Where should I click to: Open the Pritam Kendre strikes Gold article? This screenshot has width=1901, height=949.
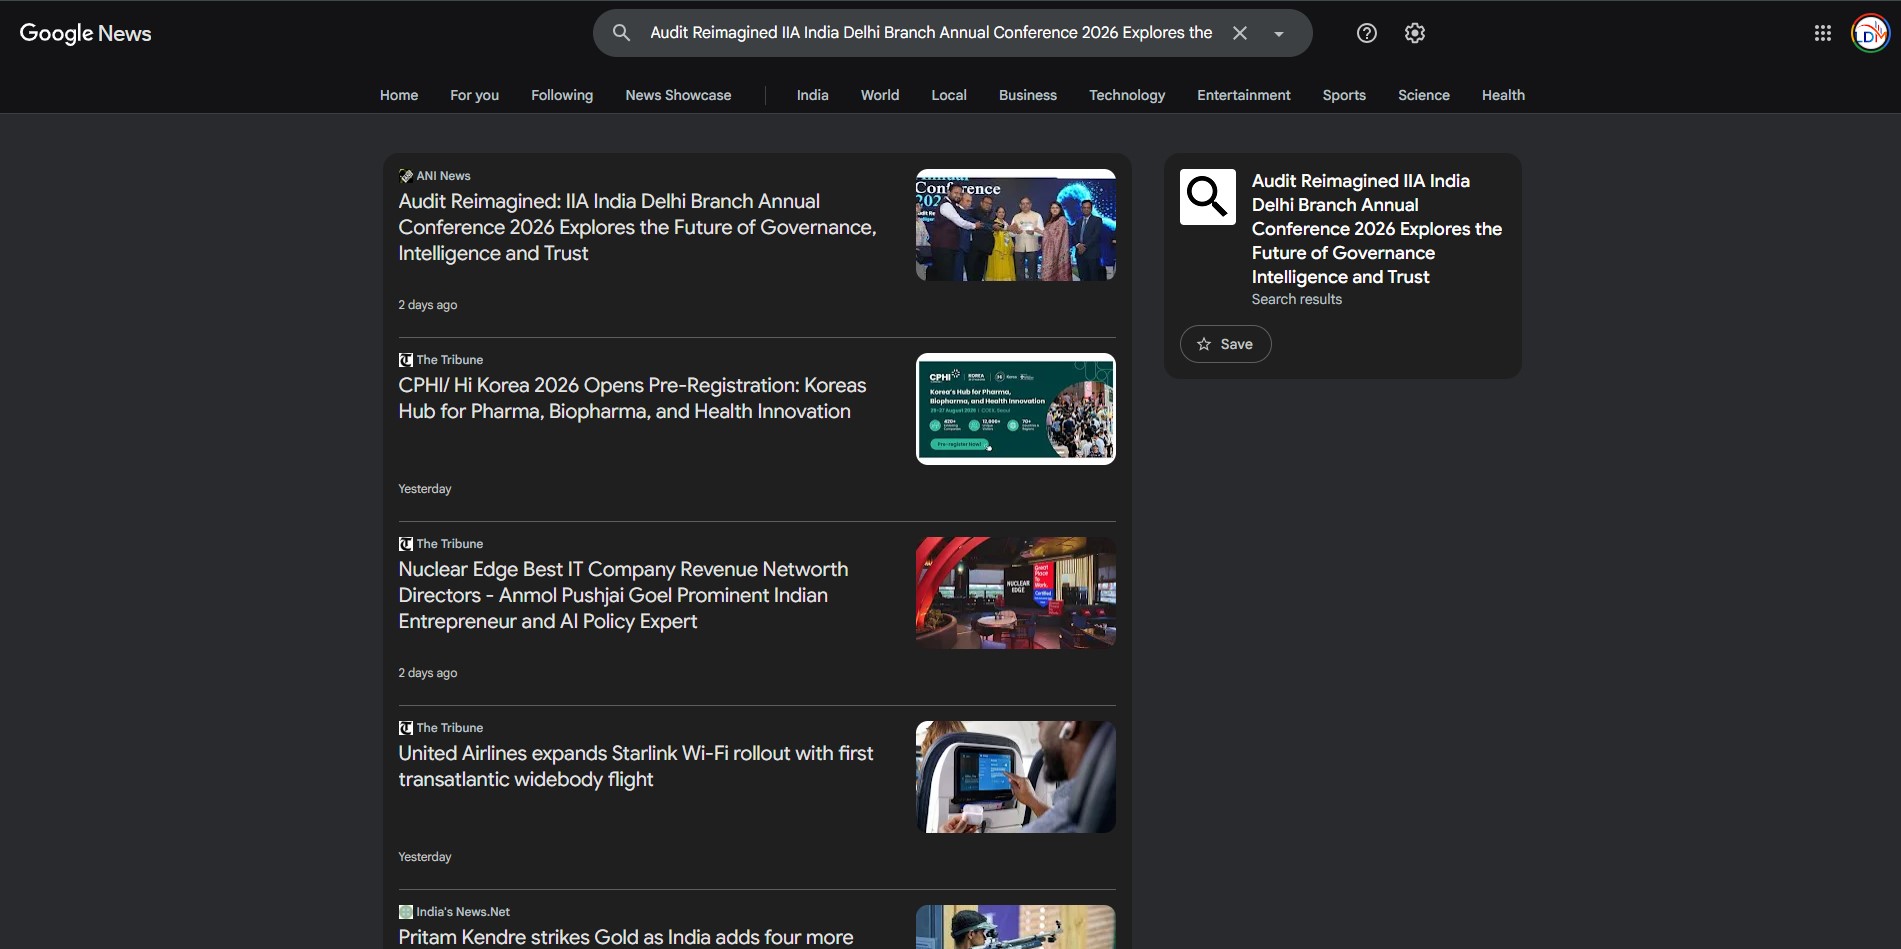pos(626,937)
